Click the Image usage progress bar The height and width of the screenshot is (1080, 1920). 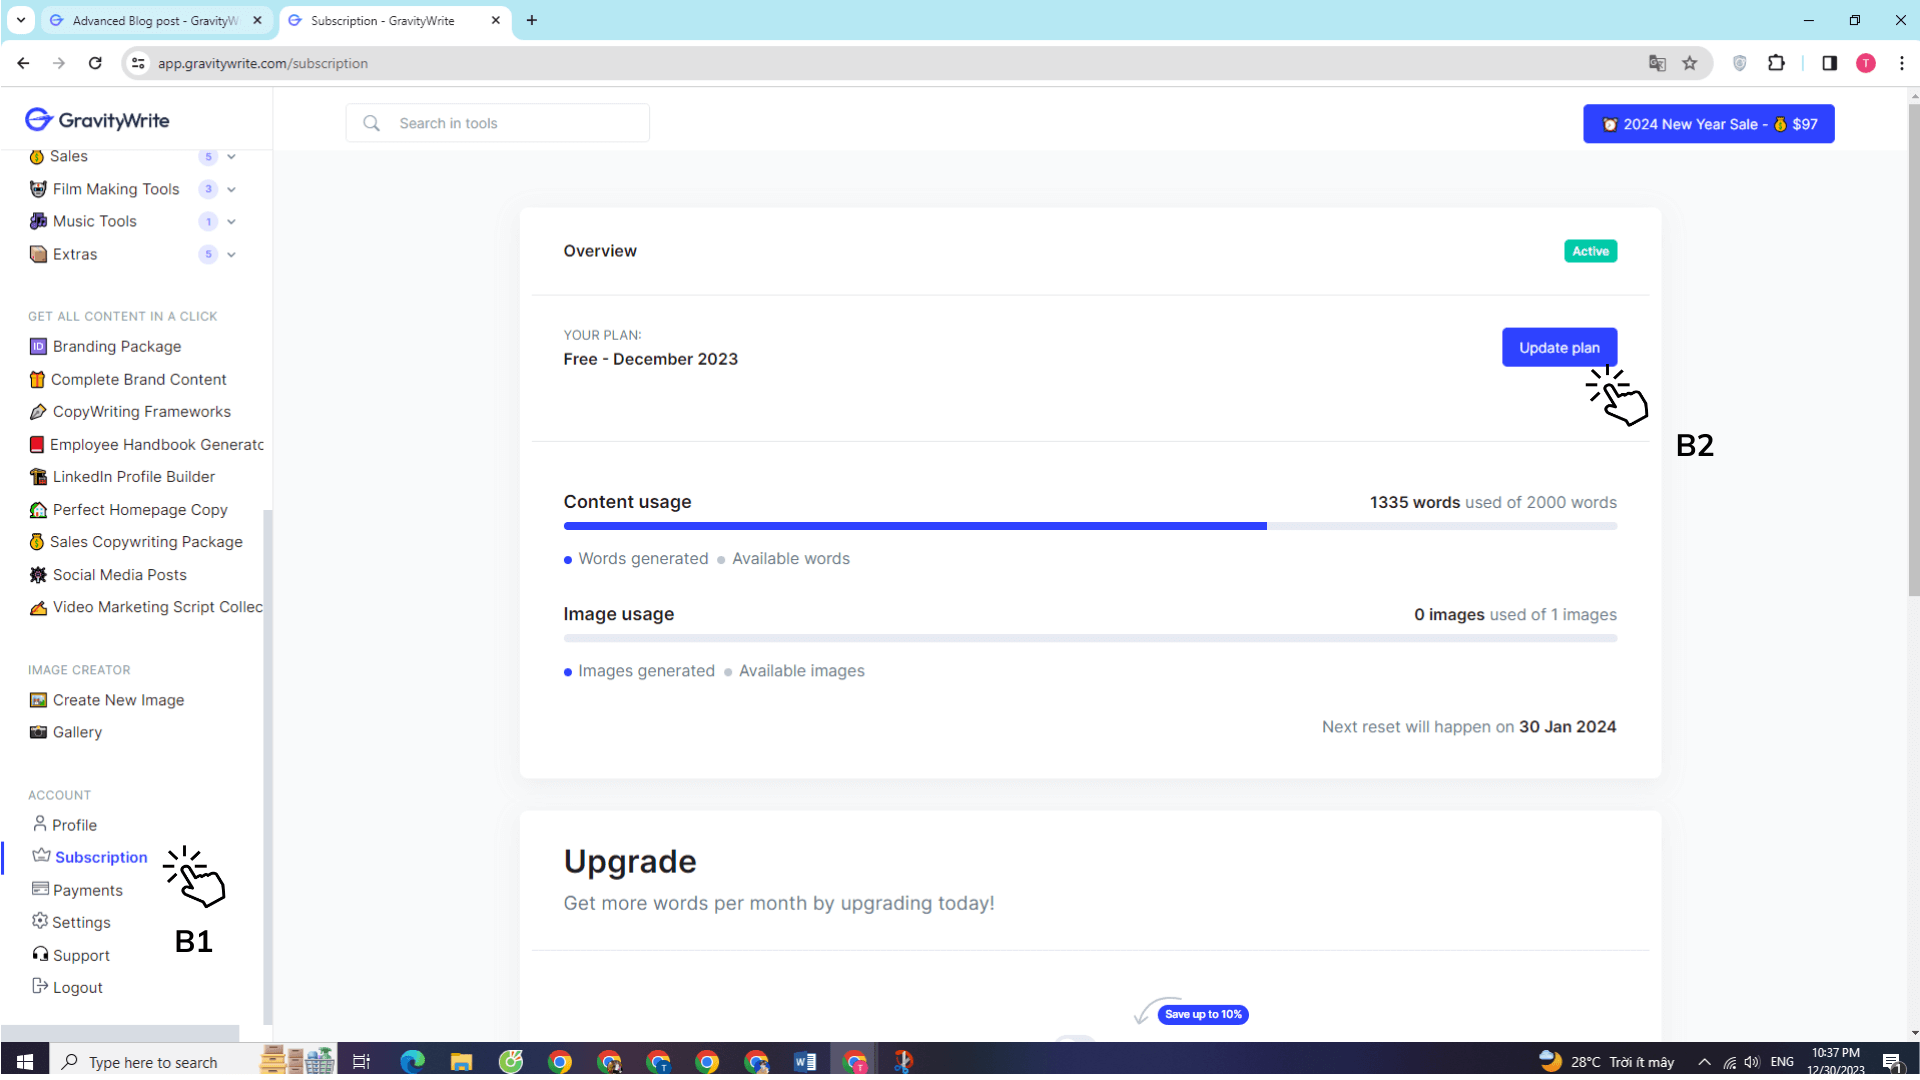tap(1090, 638)
